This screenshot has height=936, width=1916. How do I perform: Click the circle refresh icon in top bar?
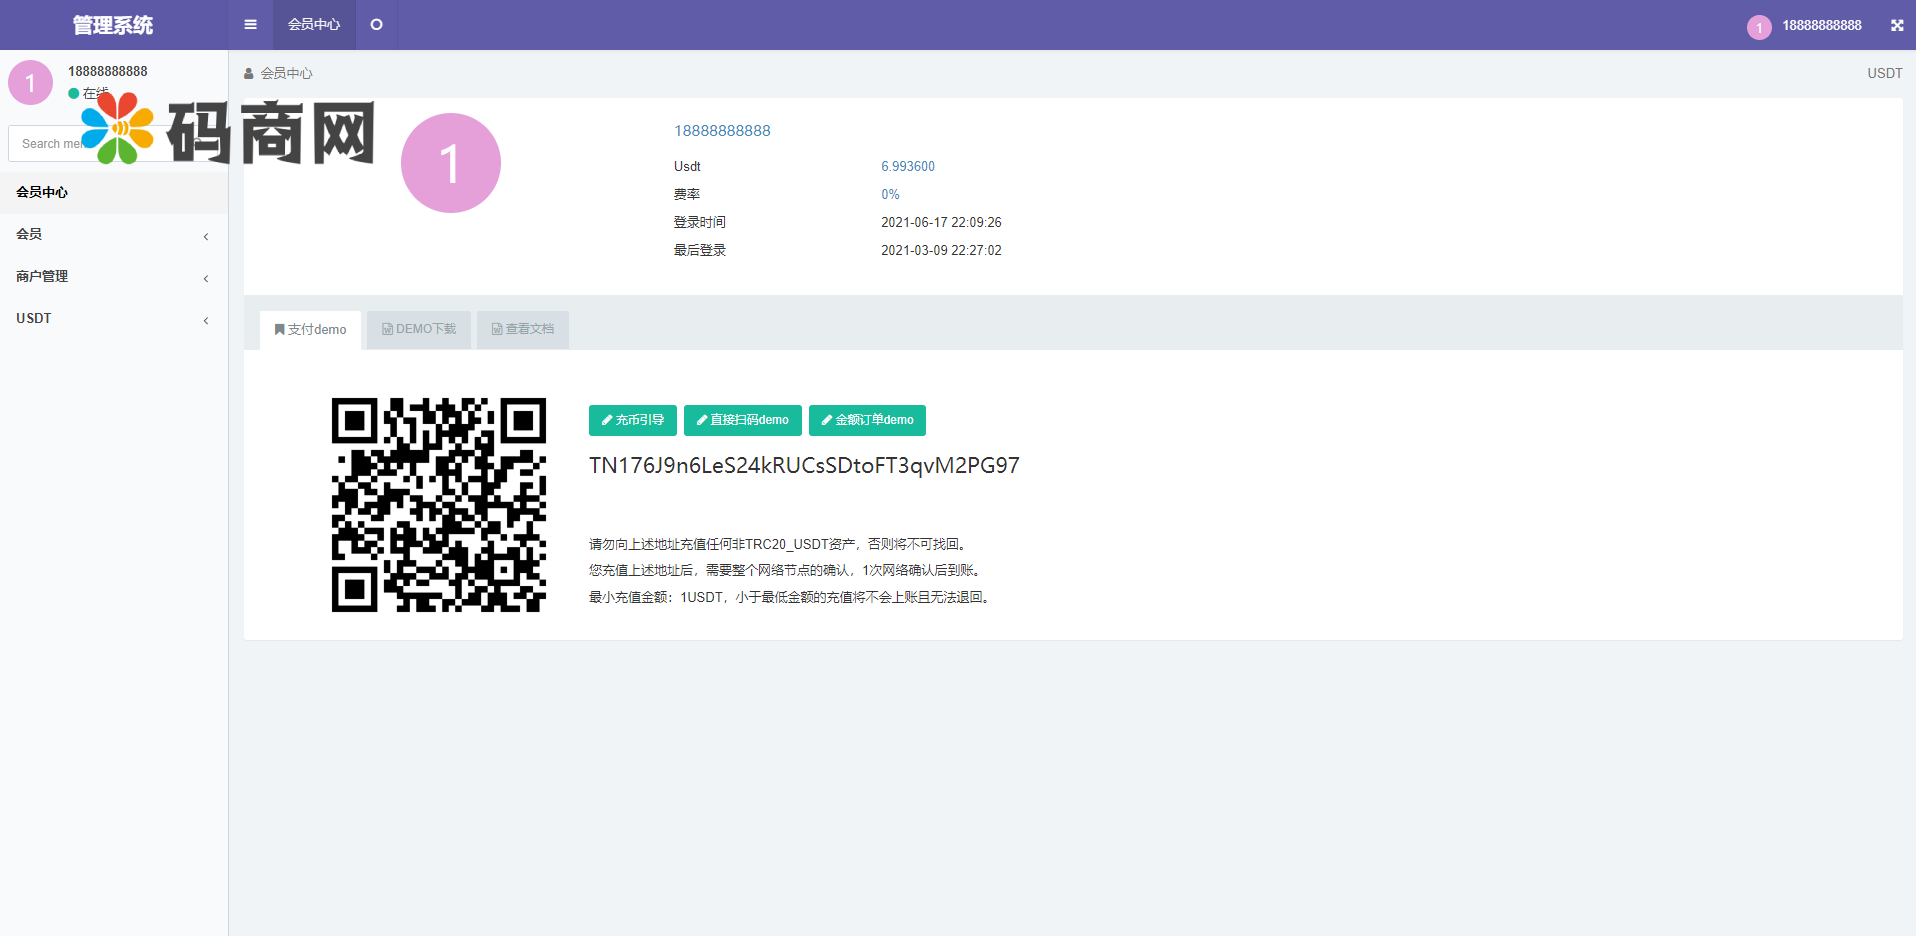pyautogui.click(x=376, y=25)
